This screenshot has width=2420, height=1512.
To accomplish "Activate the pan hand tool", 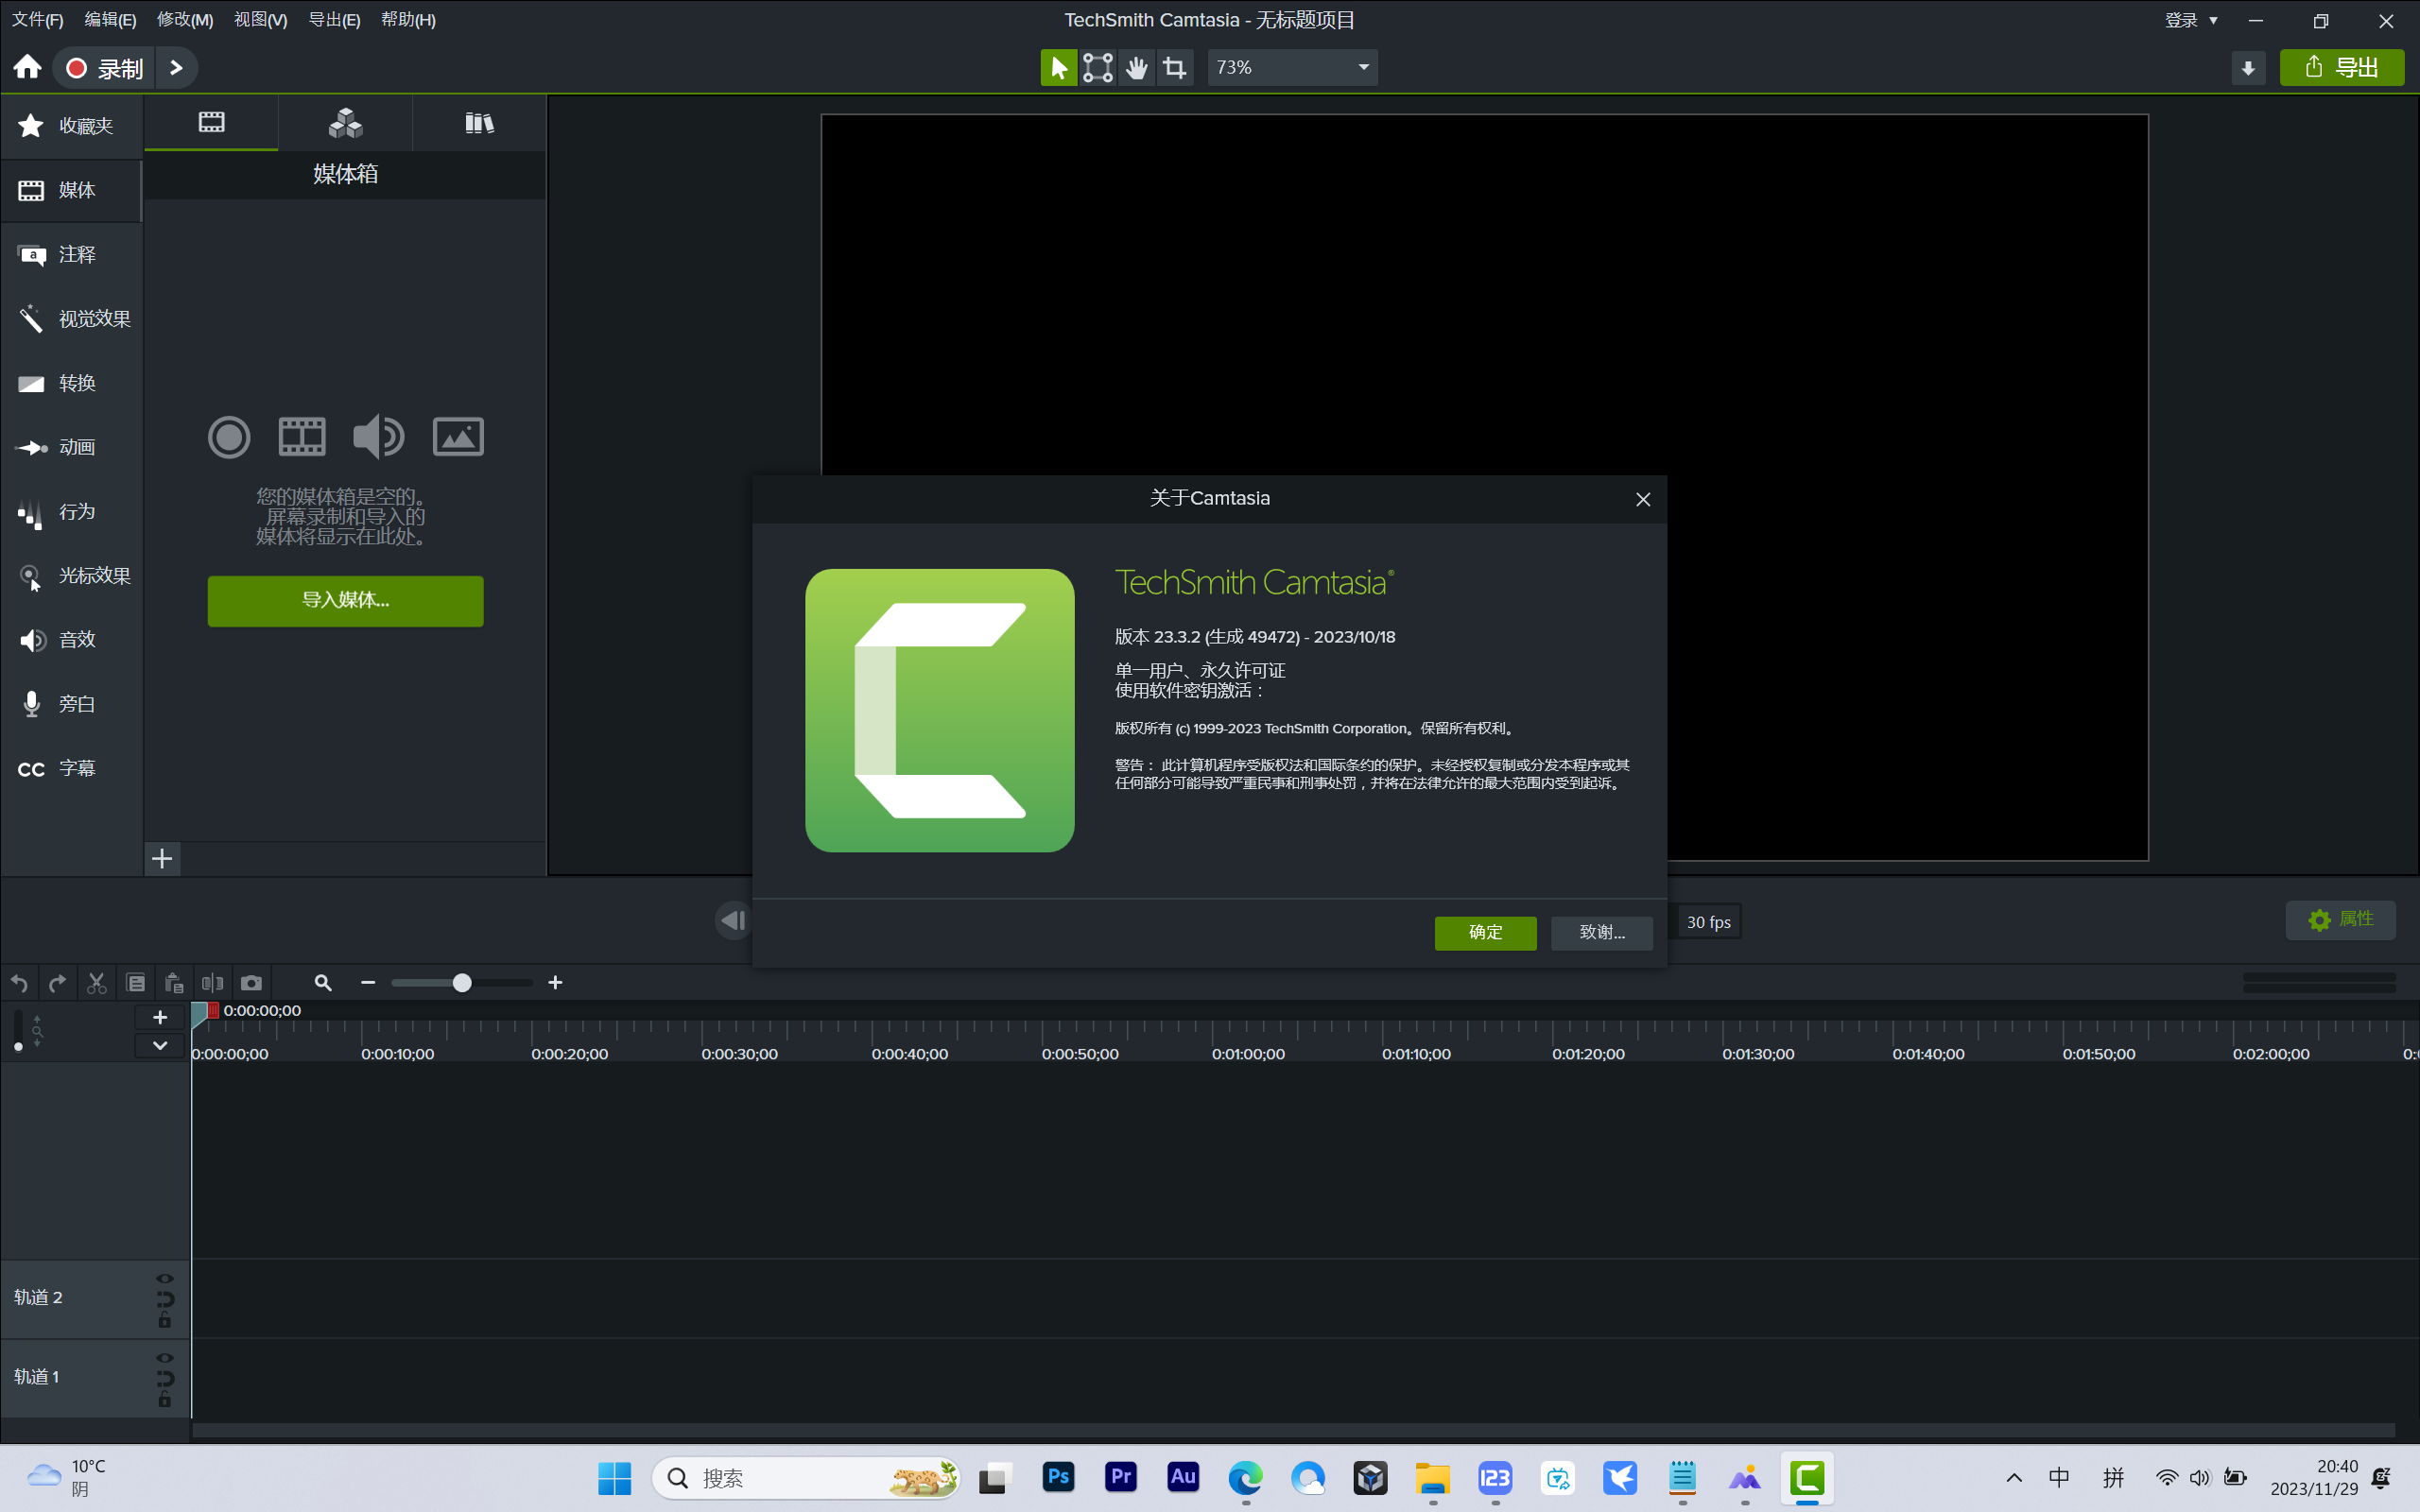I will (x=1136, y=68).
